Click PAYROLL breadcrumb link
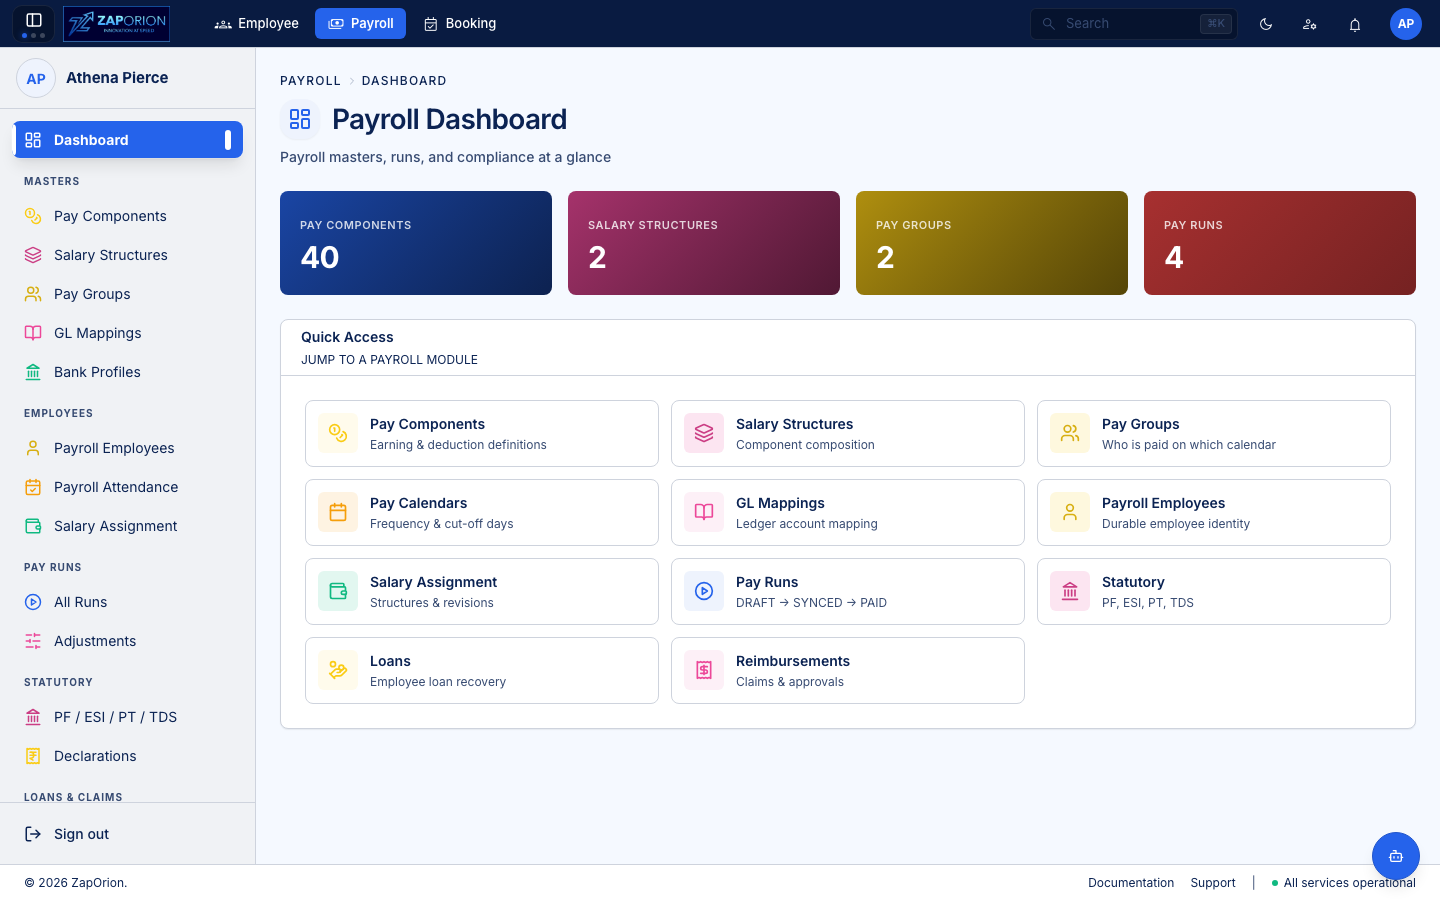The height and width of the screenshot is (900, 1440). (310, 81)
